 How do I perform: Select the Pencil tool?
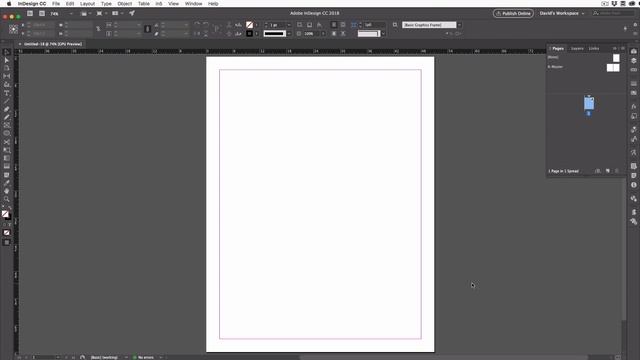[7, 117]
